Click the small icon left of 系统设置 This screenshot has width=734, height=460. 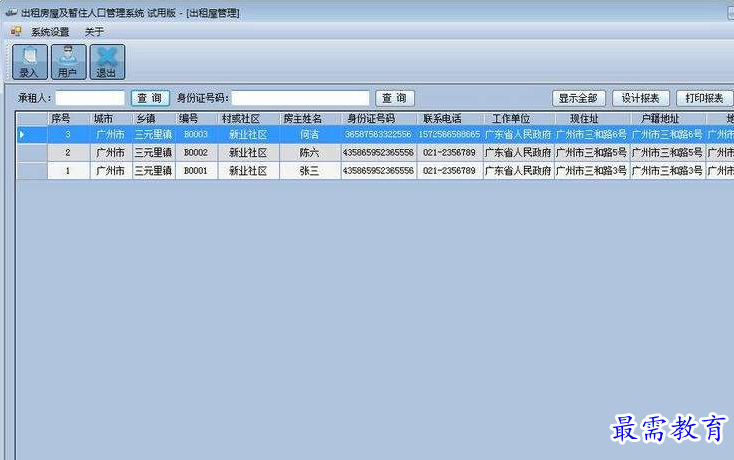click(x=16, y=32)
